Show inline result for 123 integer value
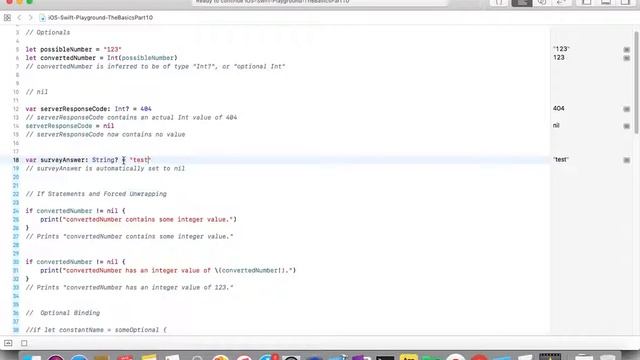This screenshot has width=640, height=360. coord(627,58)
